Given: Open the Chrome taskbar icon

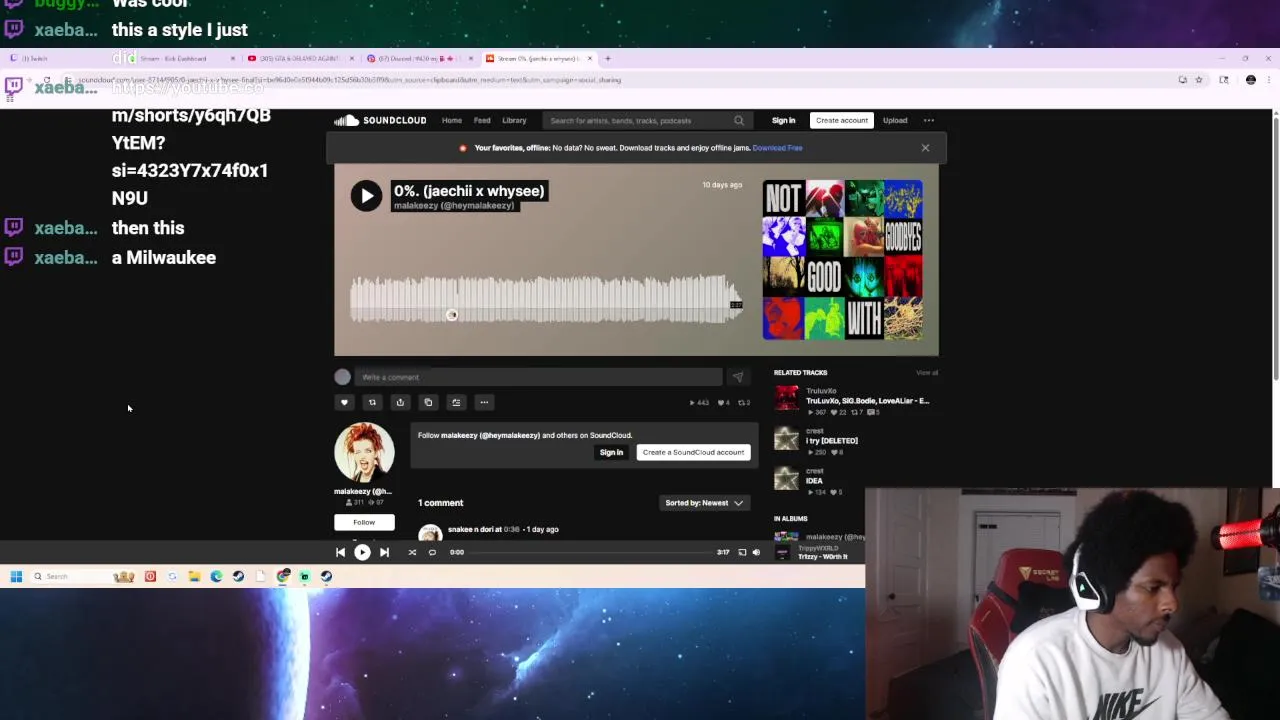Looking at the screenshot, I should tap(283, 576).
